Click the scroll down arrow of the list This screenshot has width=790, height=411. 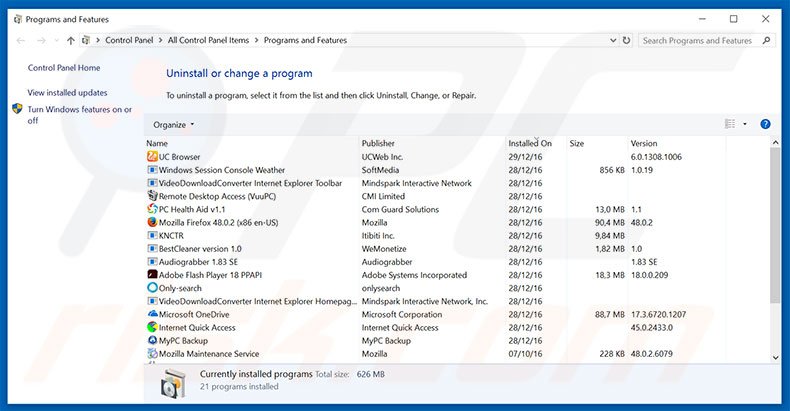tap(775, 358)
